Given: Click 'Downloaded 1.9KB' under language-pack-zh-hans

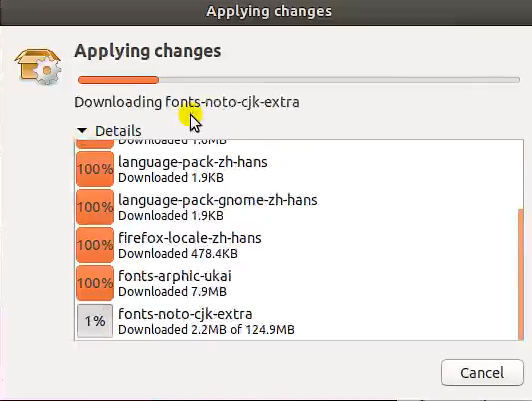Looking at the screenshot, I should [x=171, y=178].
